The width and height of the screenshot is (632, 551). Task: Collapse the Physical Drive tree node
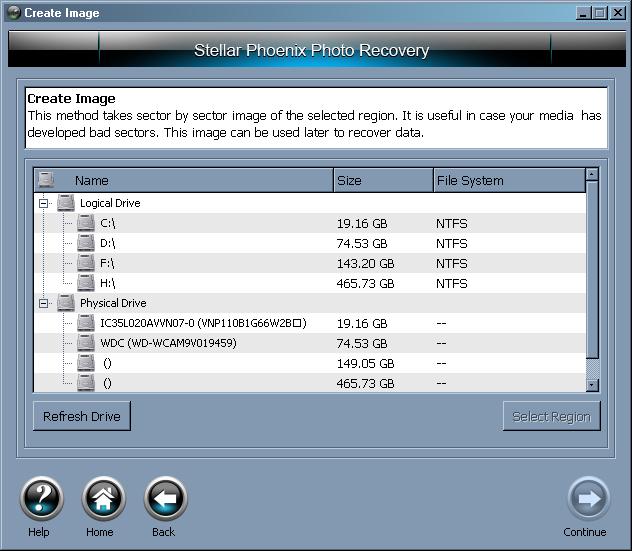pos(43,303)
